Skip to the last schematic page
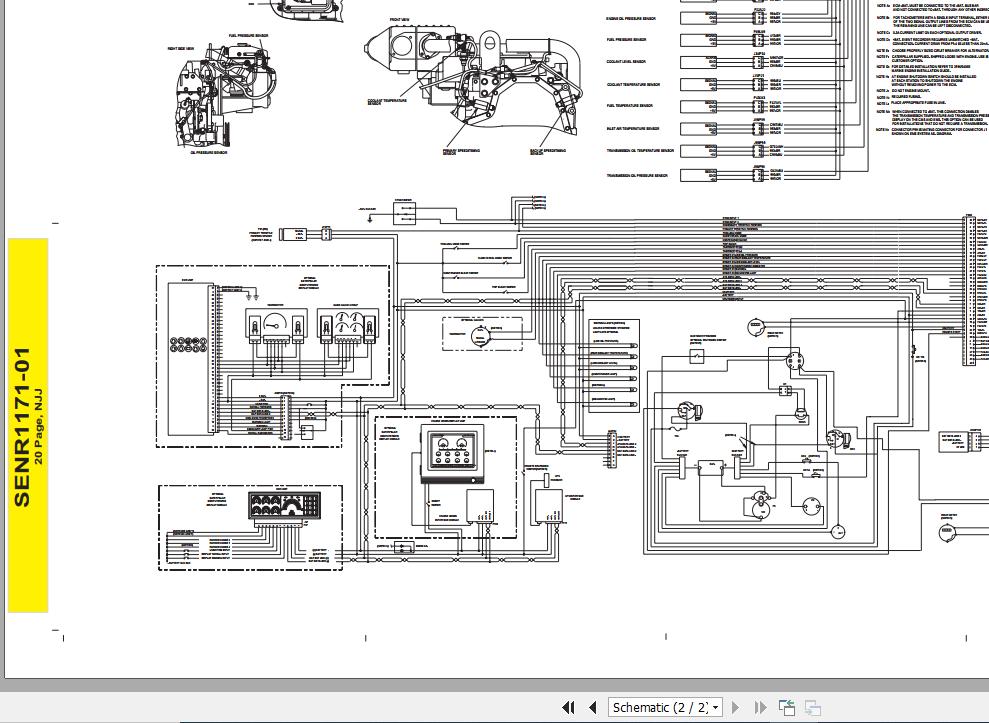989x723 pixels. coord(759,707)
